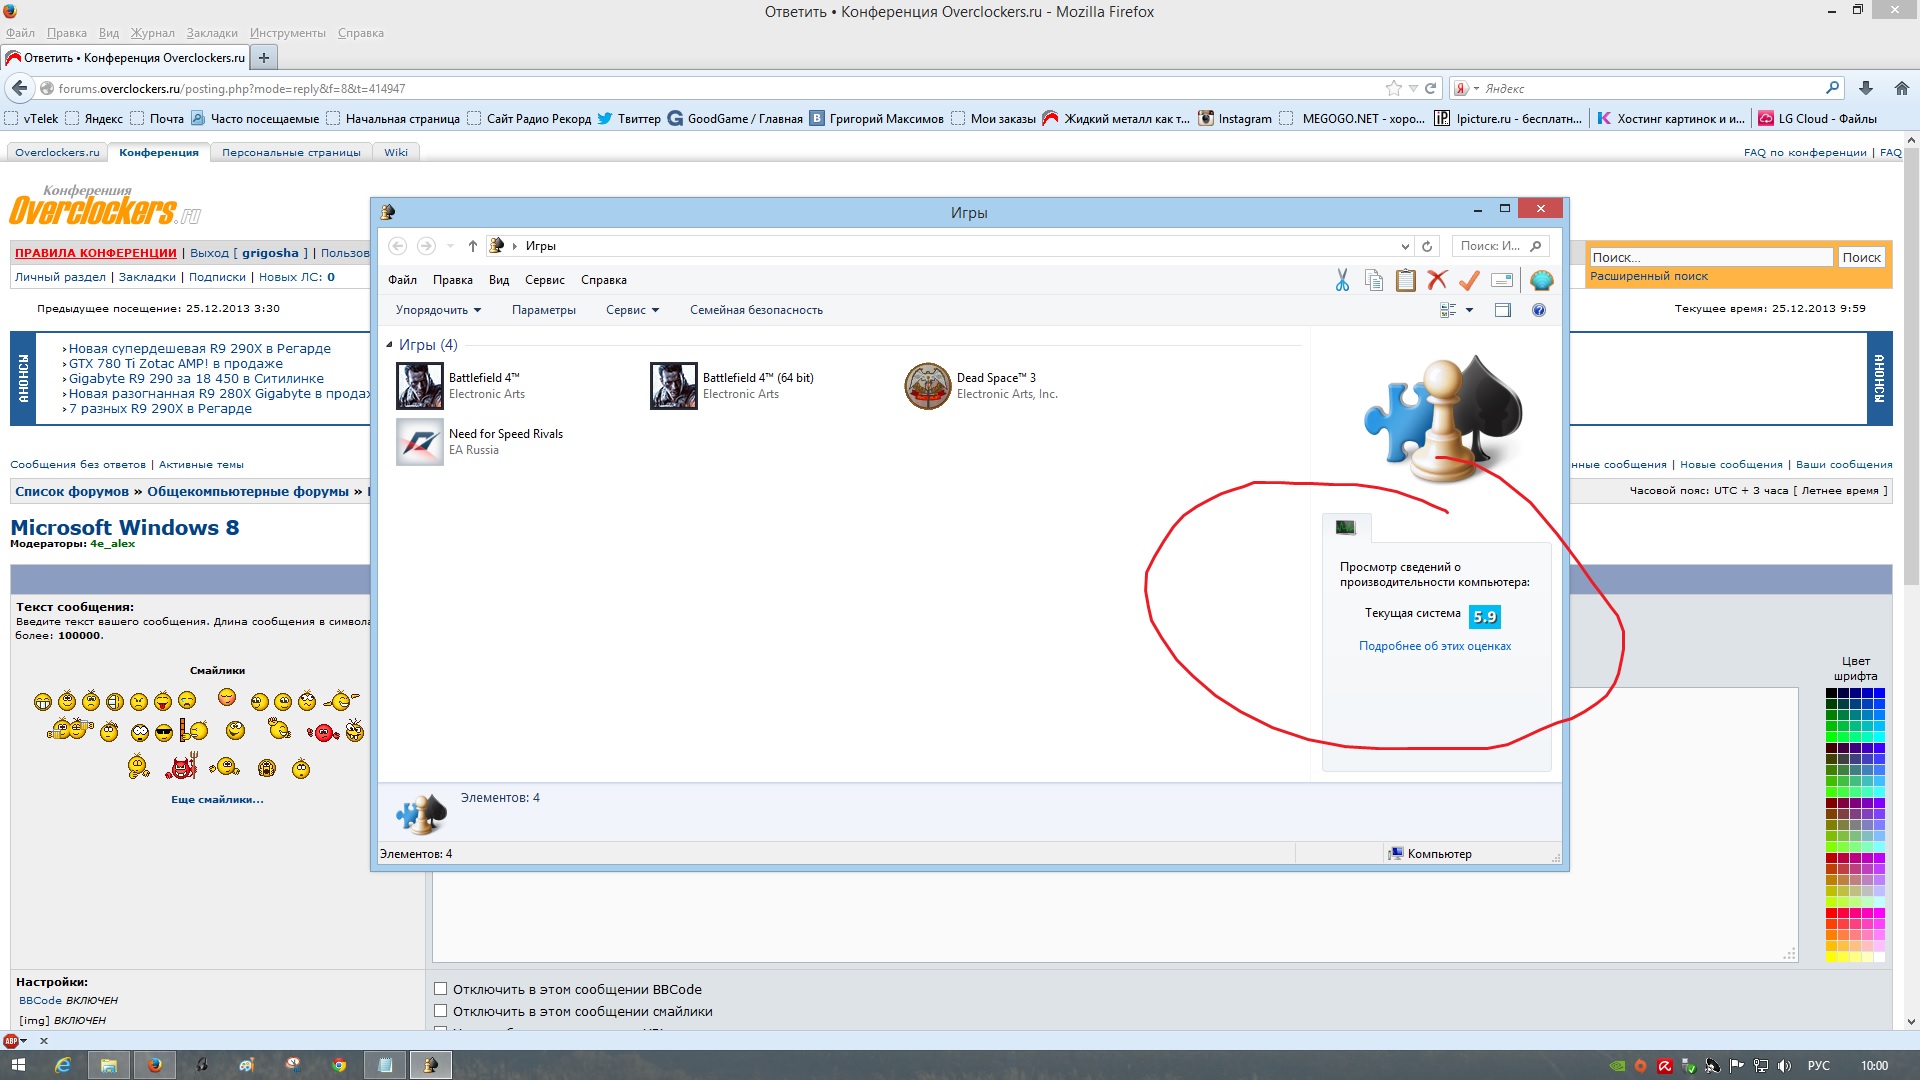Screen dimensions: 1920x1080
Task: Switch to the Персональные страницы tab
Action: tap(291, 152)
